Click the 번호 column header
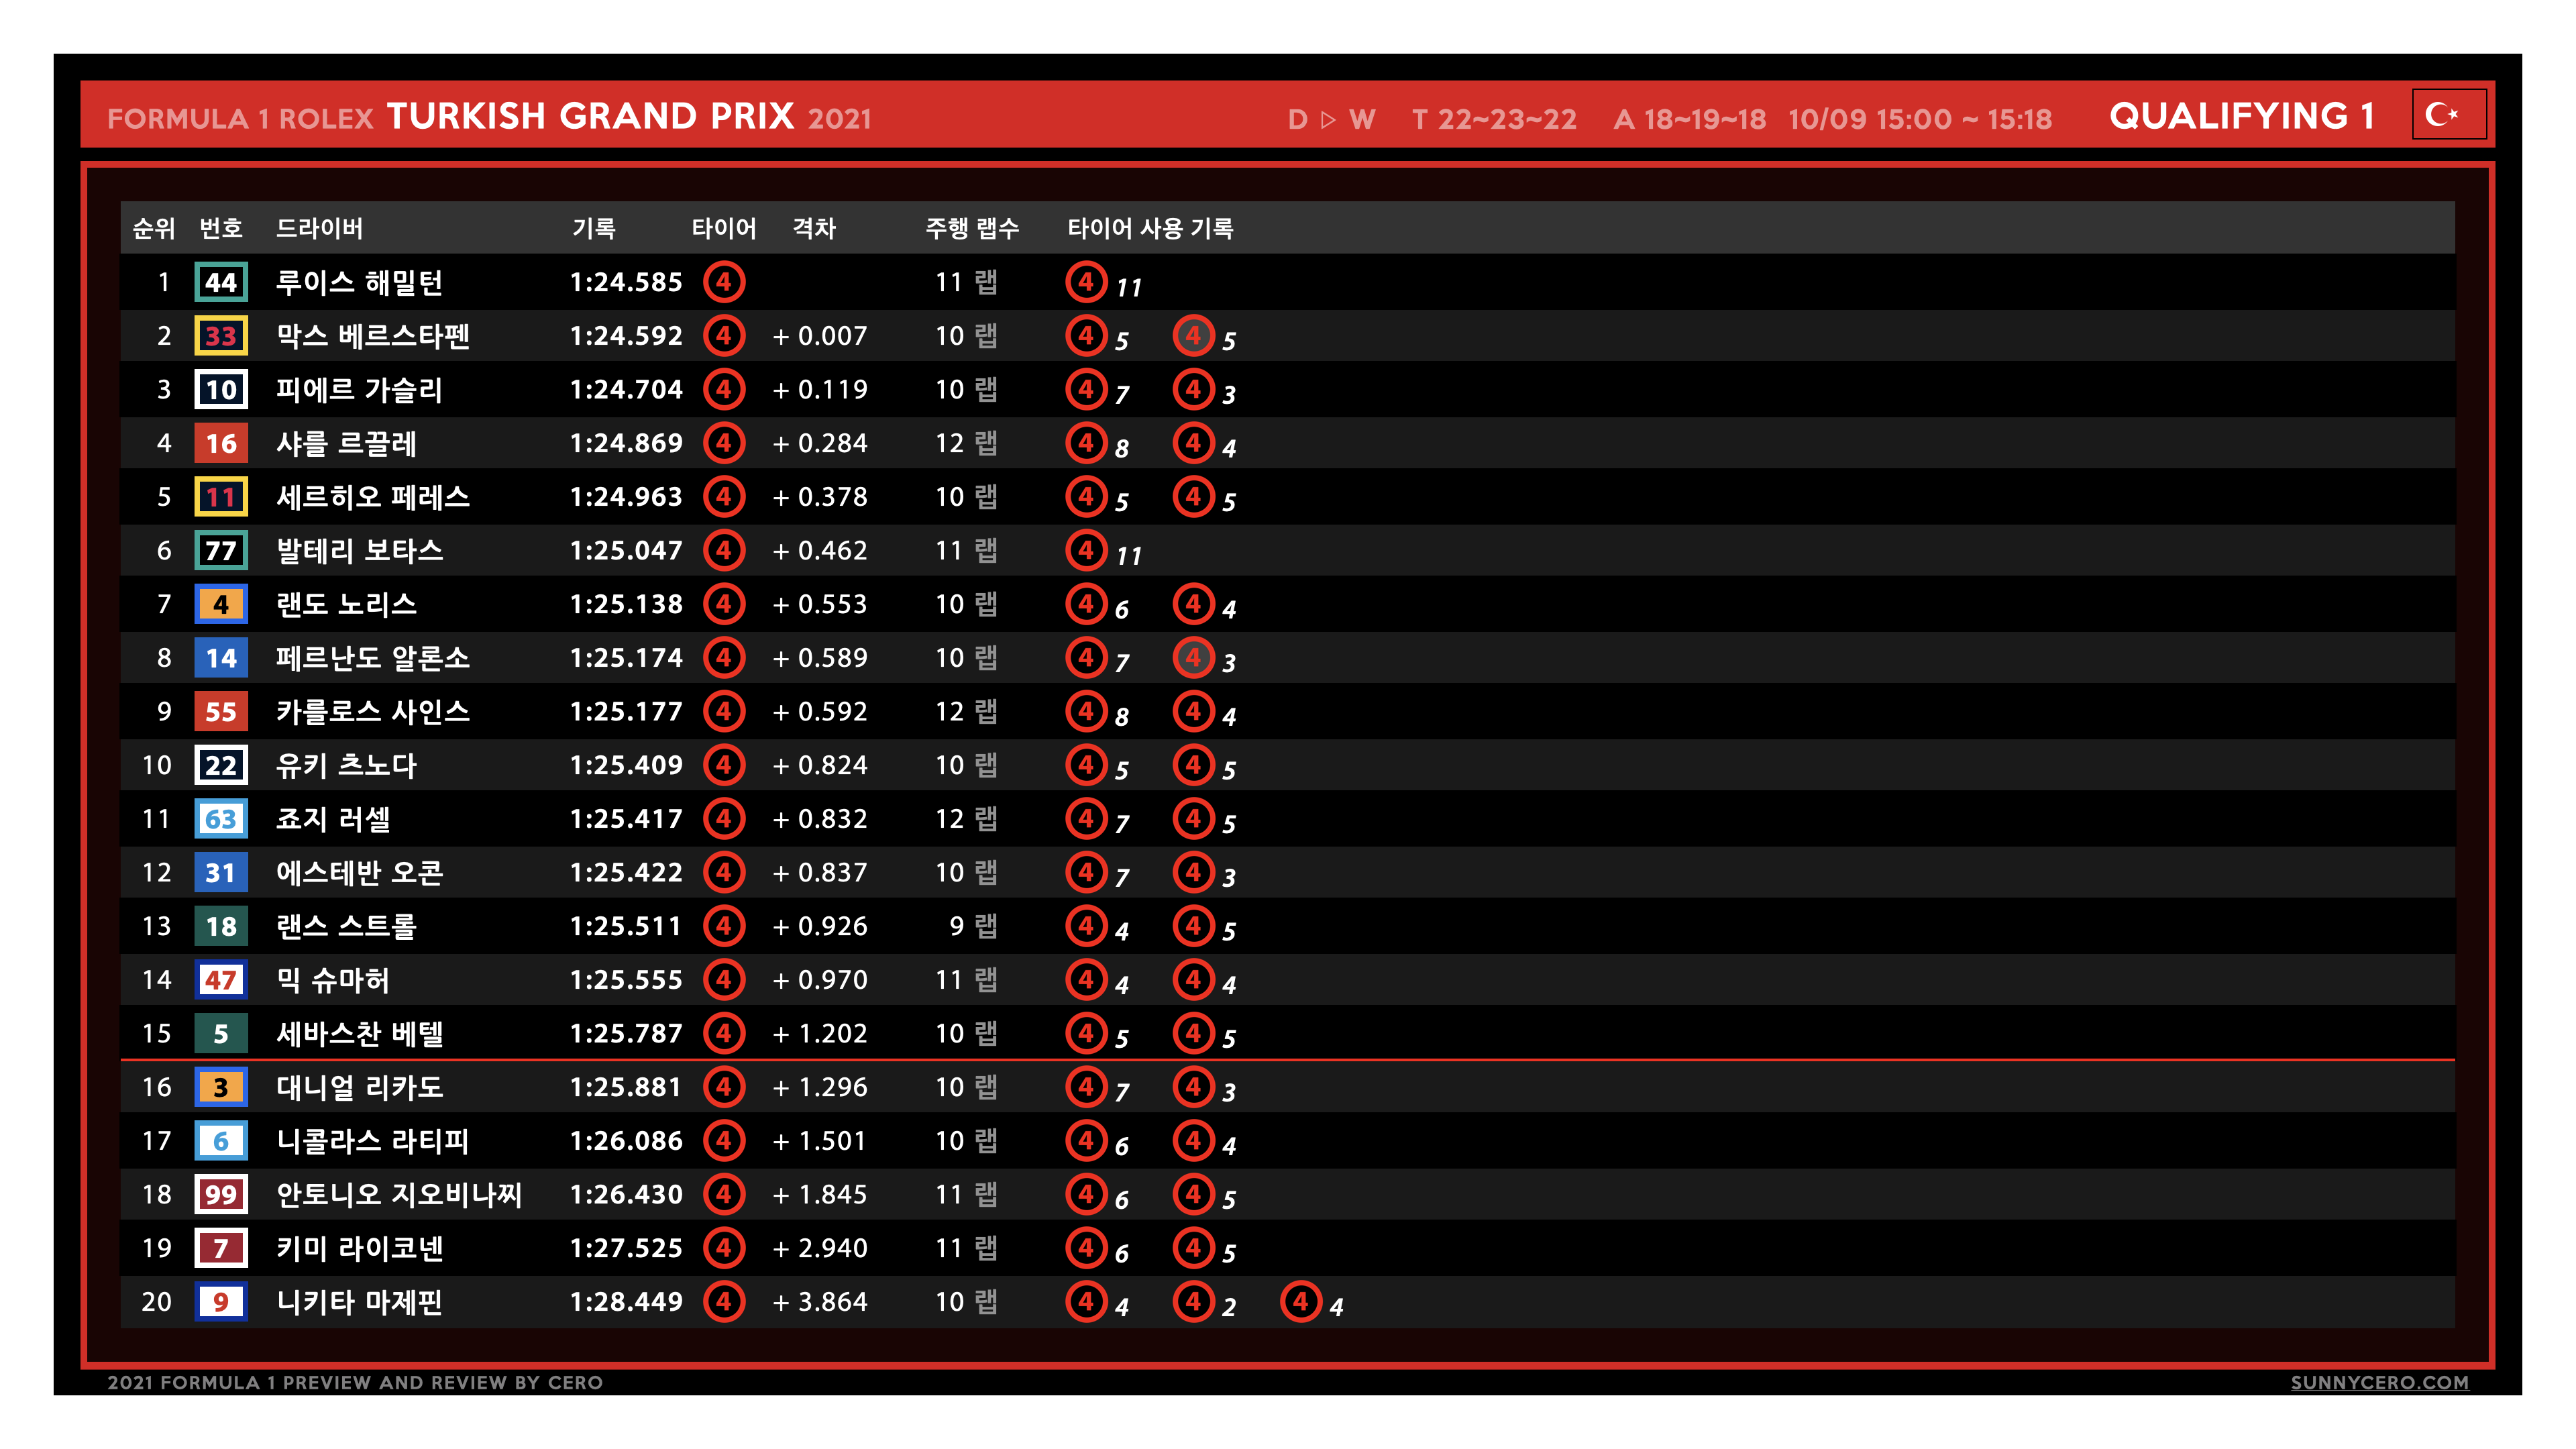 (x=221, y=229)
